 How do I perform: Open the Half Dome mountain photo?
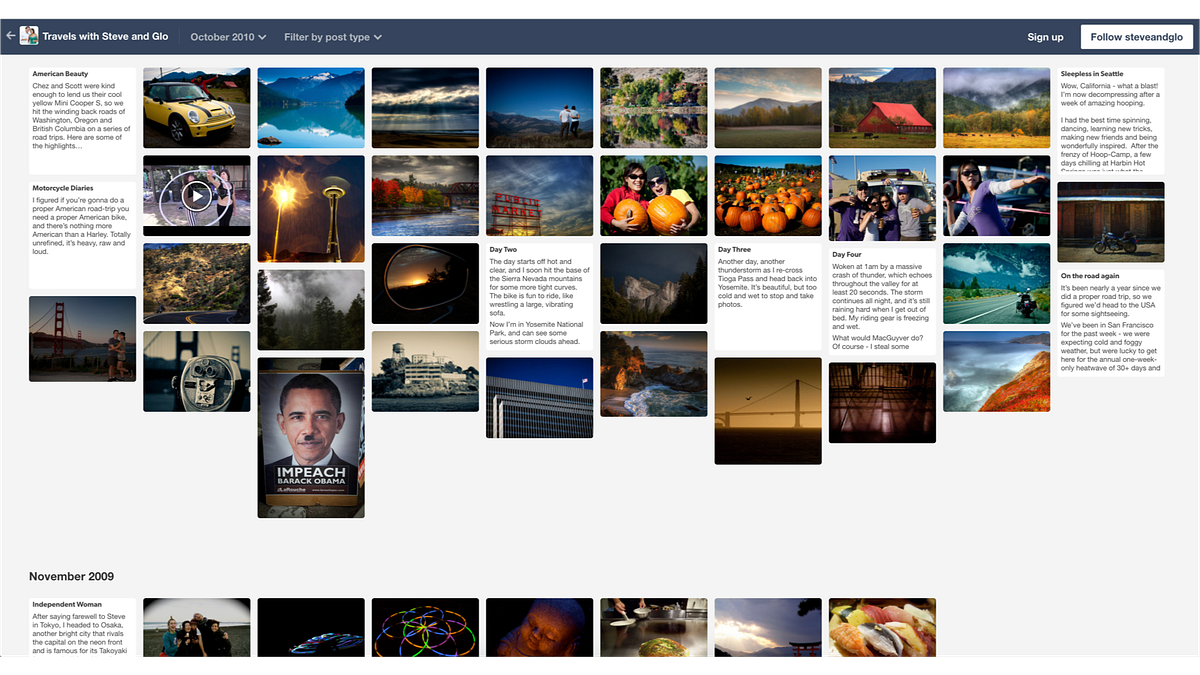click(654, 283)
